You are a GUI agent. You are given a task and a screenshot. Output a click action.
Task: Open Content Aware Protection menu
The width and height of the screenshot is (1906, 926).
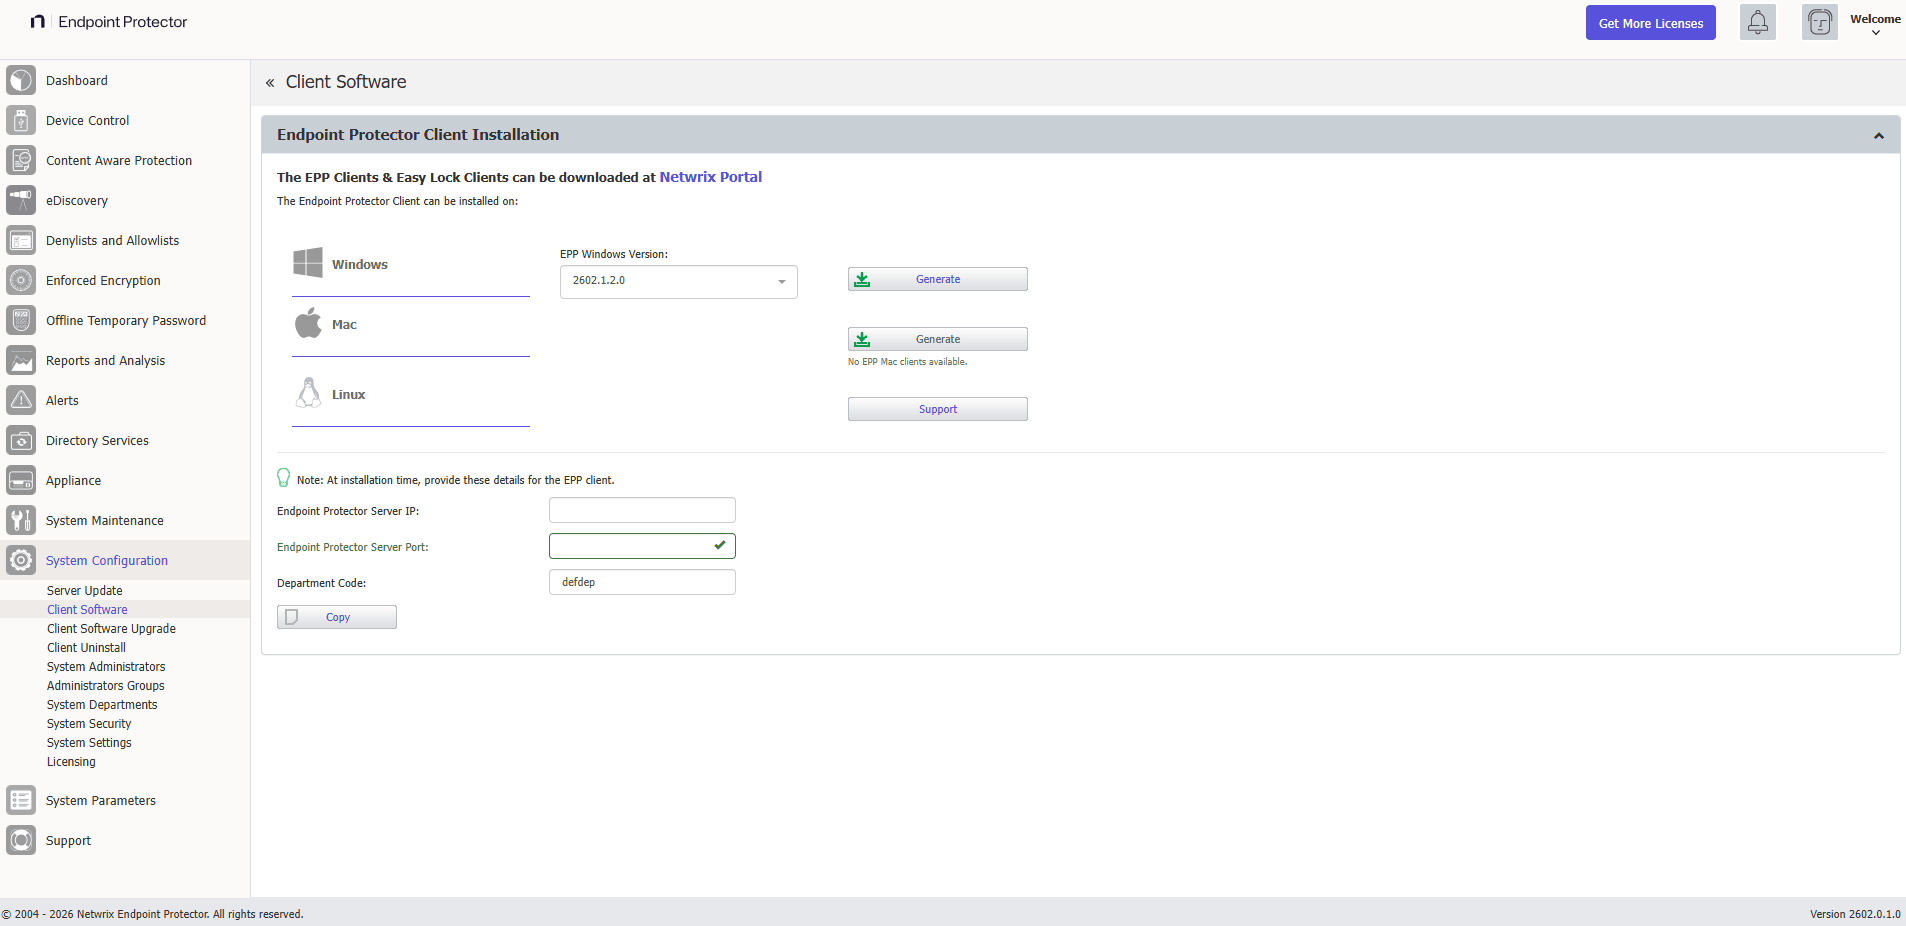coord(119,161)
